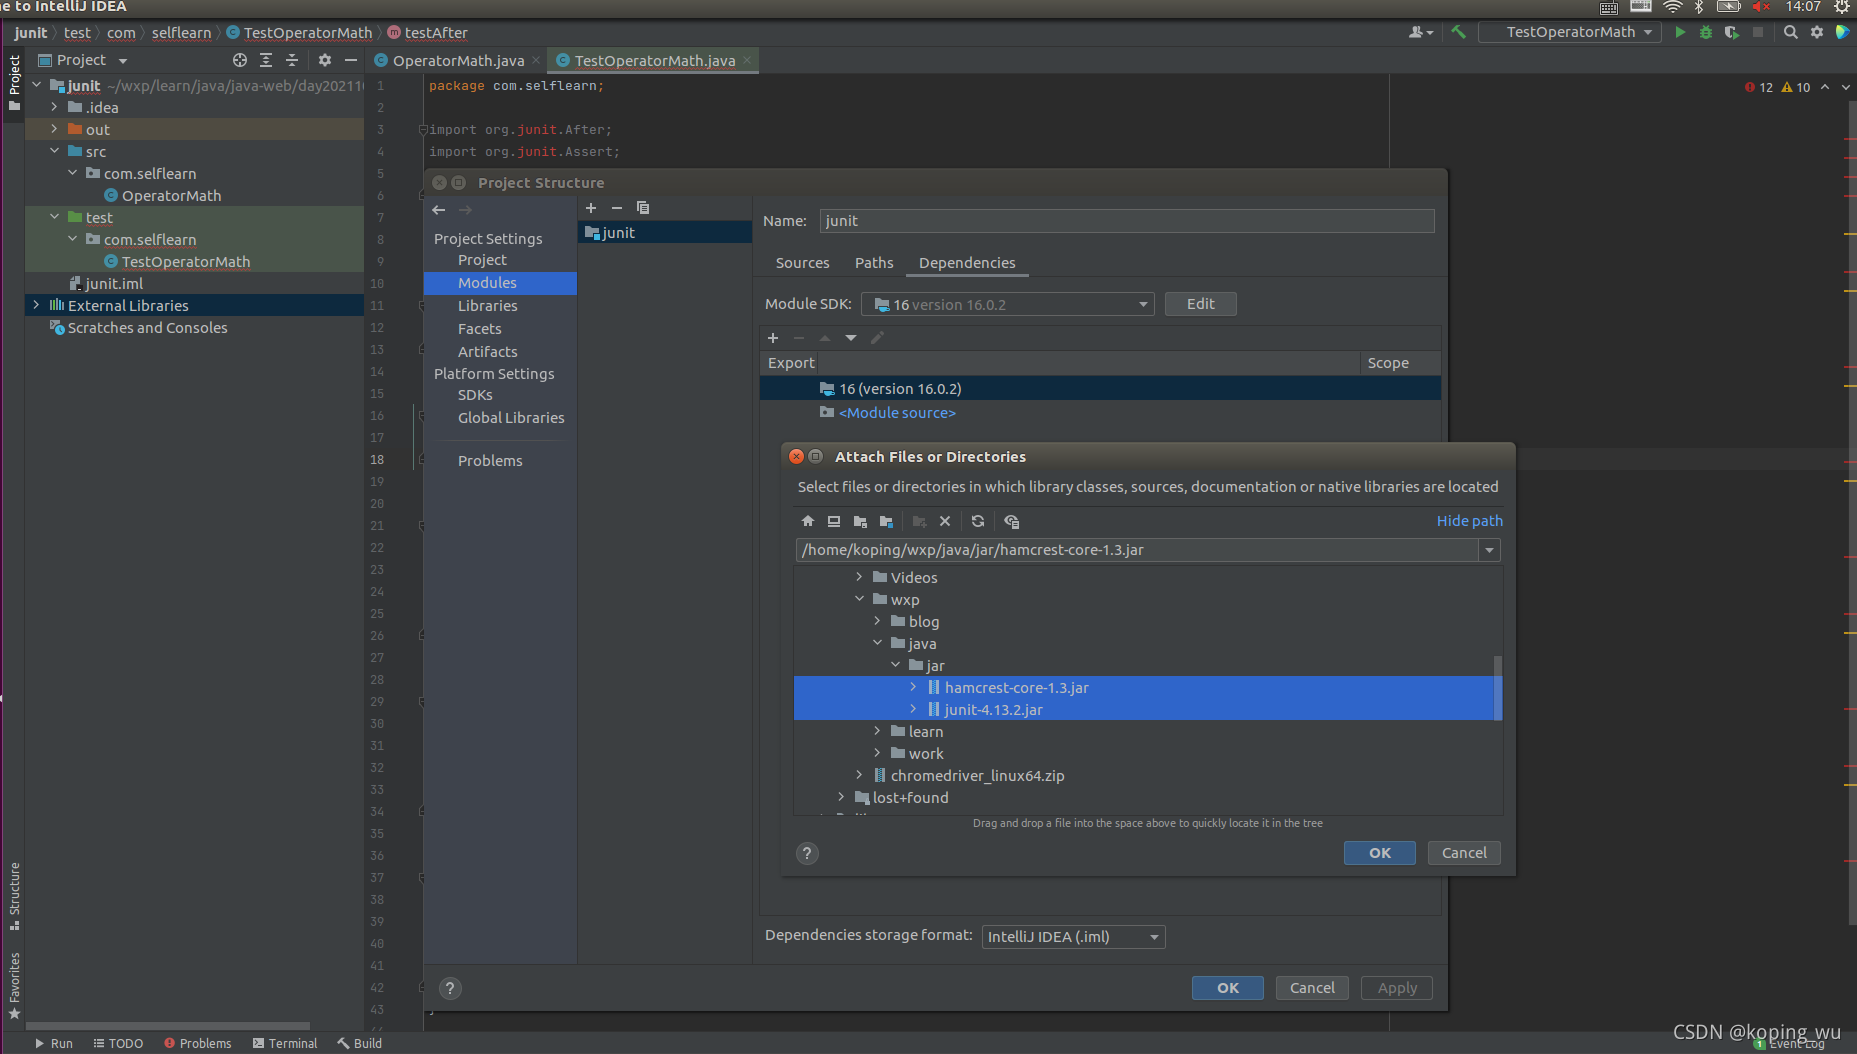Toggle show hidden files in file chooser
This screenshot has width=1857, height=1054.
[1012, 521]
